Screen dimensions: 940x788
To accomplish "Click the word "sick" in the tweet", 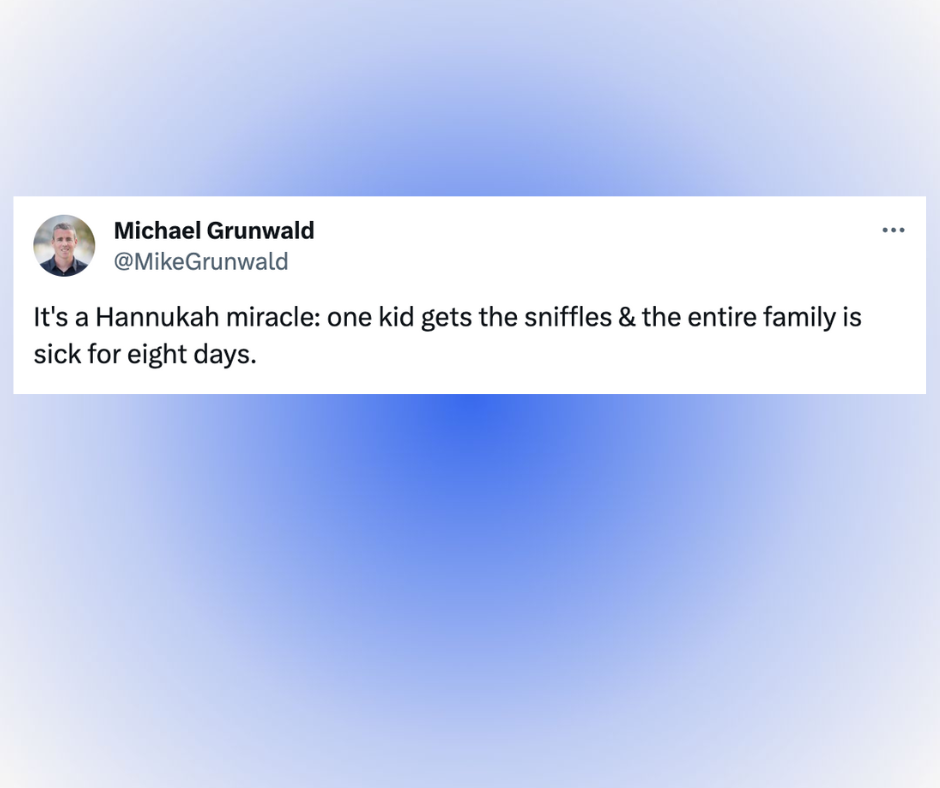I will pos(54,355).
